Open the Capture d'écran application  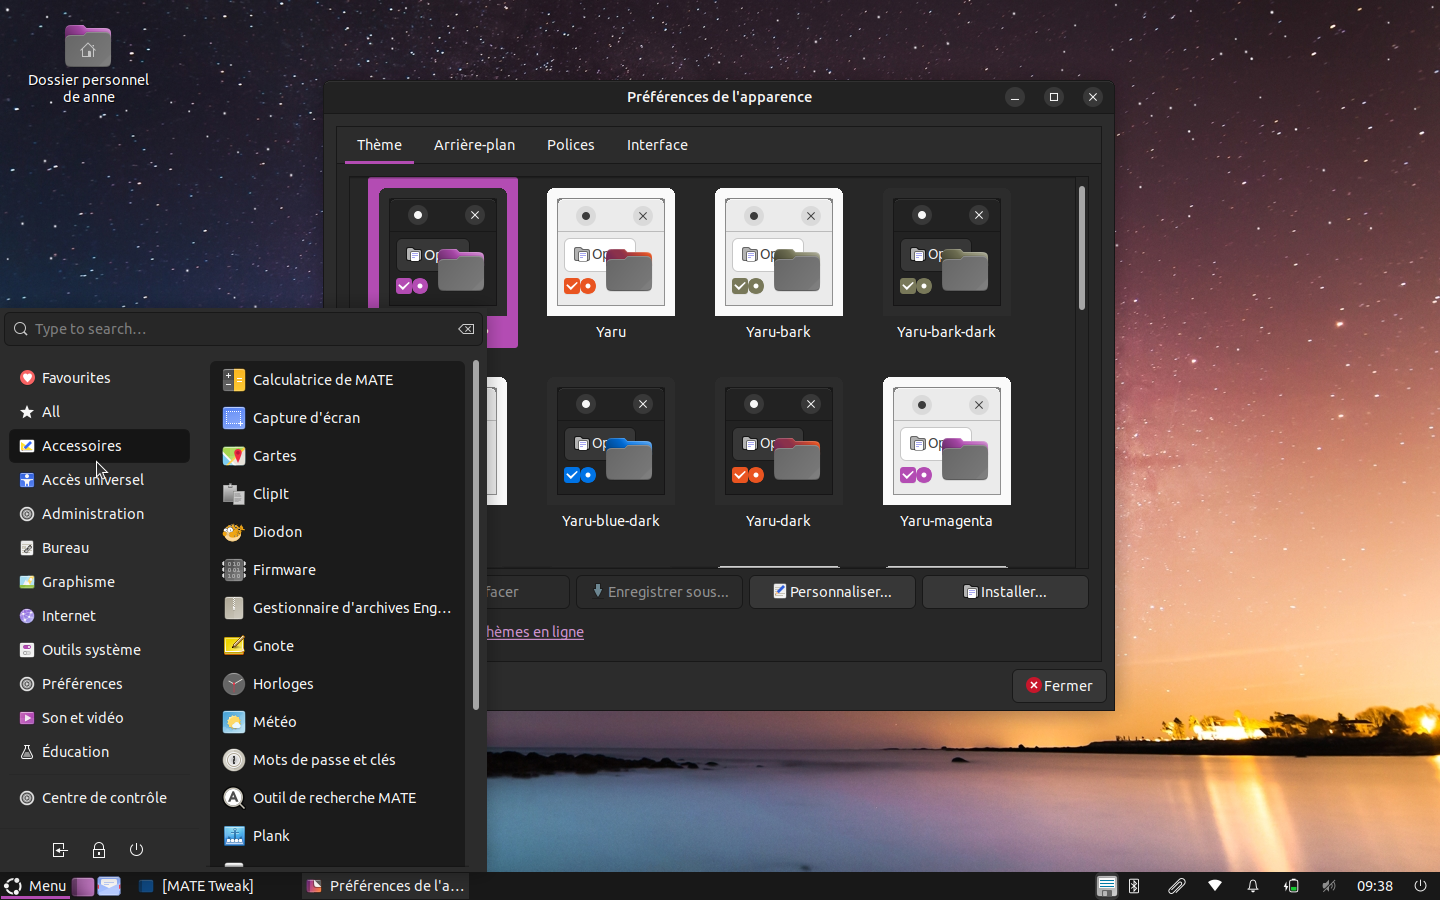click(306, 418)
